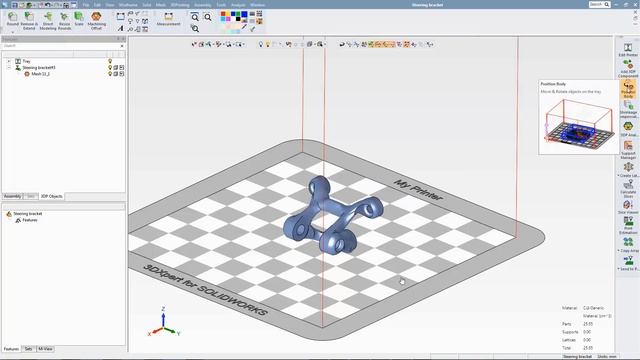This screenshot has height=360, width=640.
Task: Open the Support Manager
Action: click(628, 149)
